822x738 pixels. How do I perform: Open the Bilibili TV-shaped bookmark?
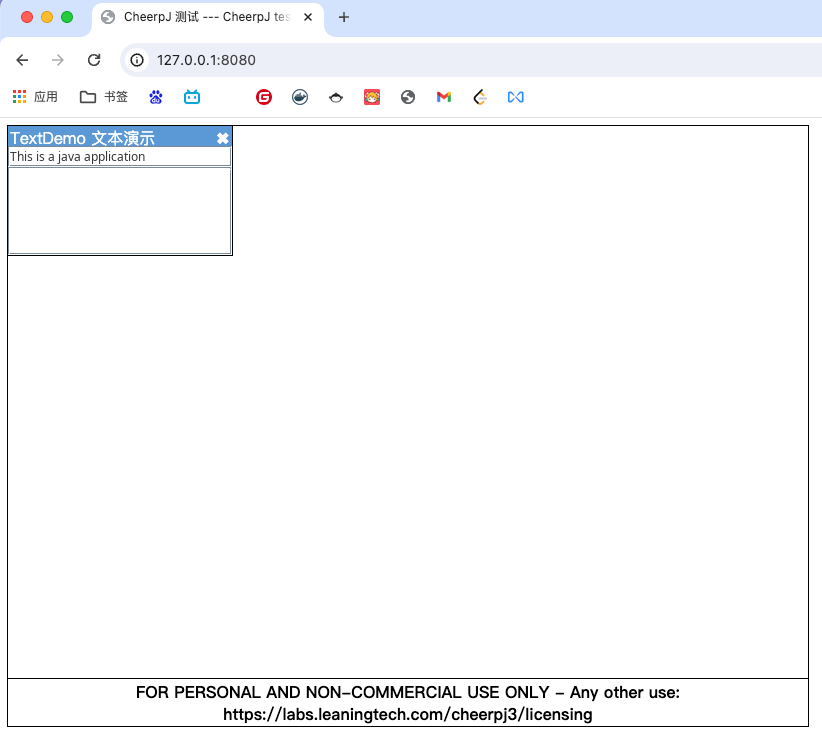coord(192,97)
